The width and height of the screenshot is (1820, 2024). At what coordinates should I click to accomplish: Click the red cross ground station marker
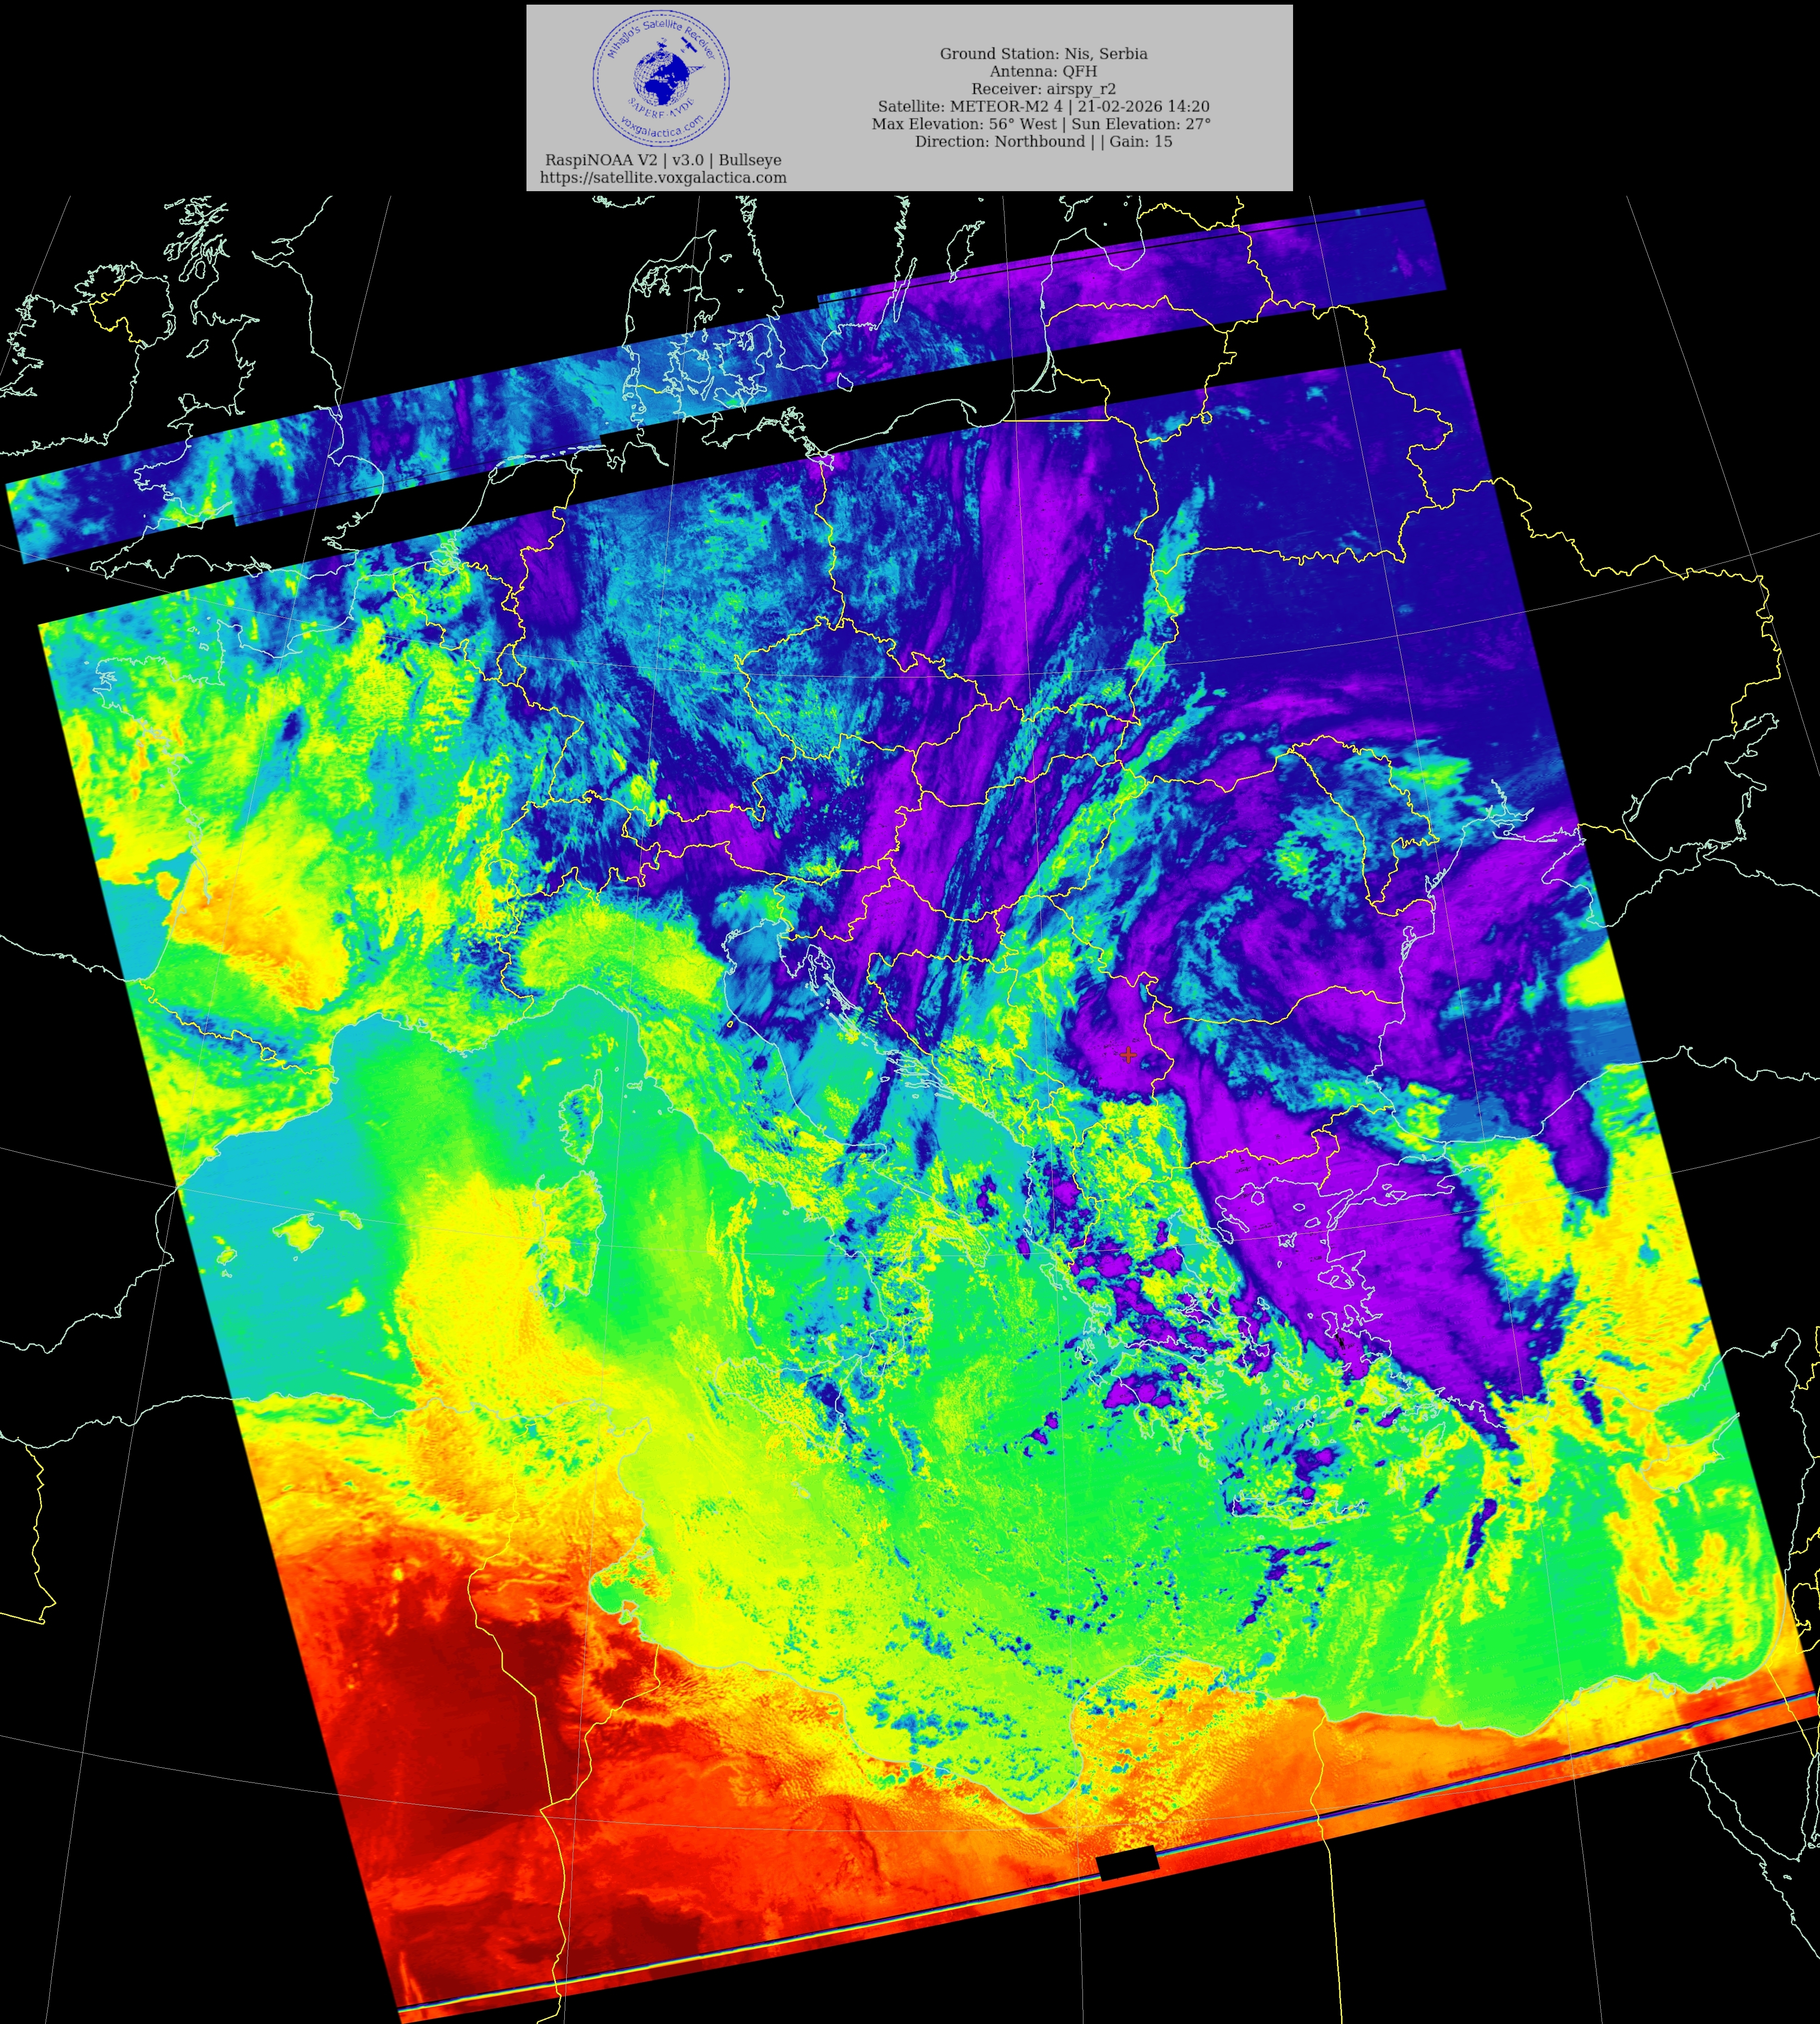pos(1128,1055)
